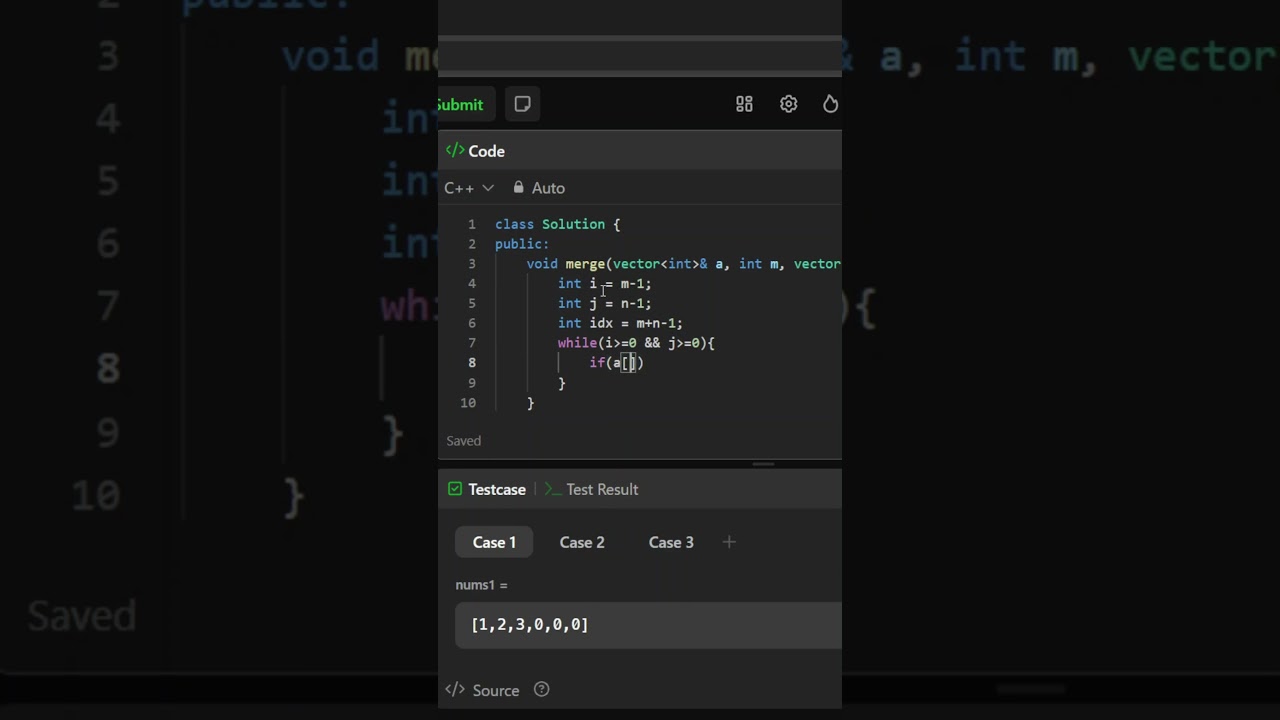Select Case 1 test case

(494, 542)
